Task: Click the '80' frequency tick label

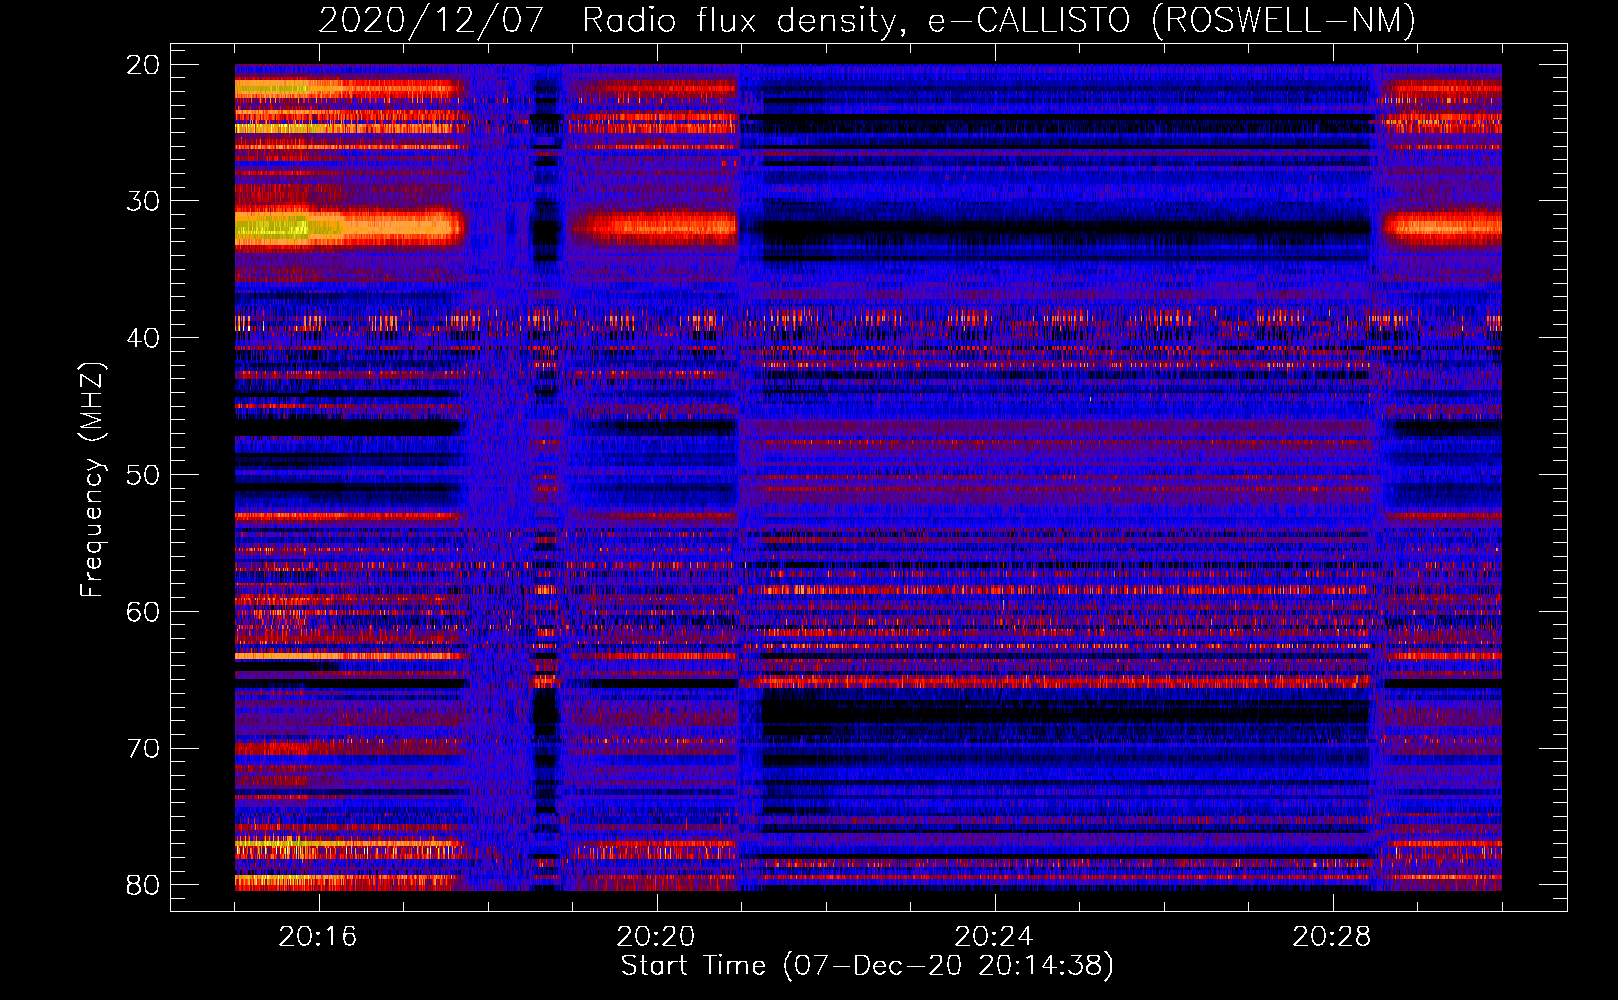Action: click(143, 885)
